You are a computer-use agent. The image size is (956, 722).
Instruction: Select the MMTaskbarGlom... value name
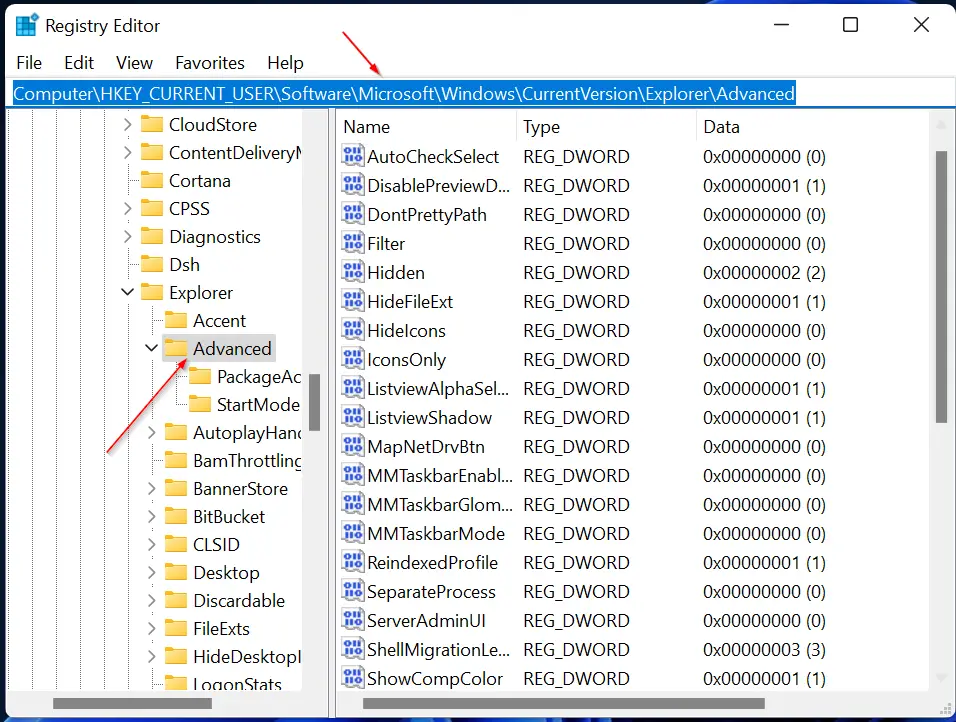click(x=440, y=504)
